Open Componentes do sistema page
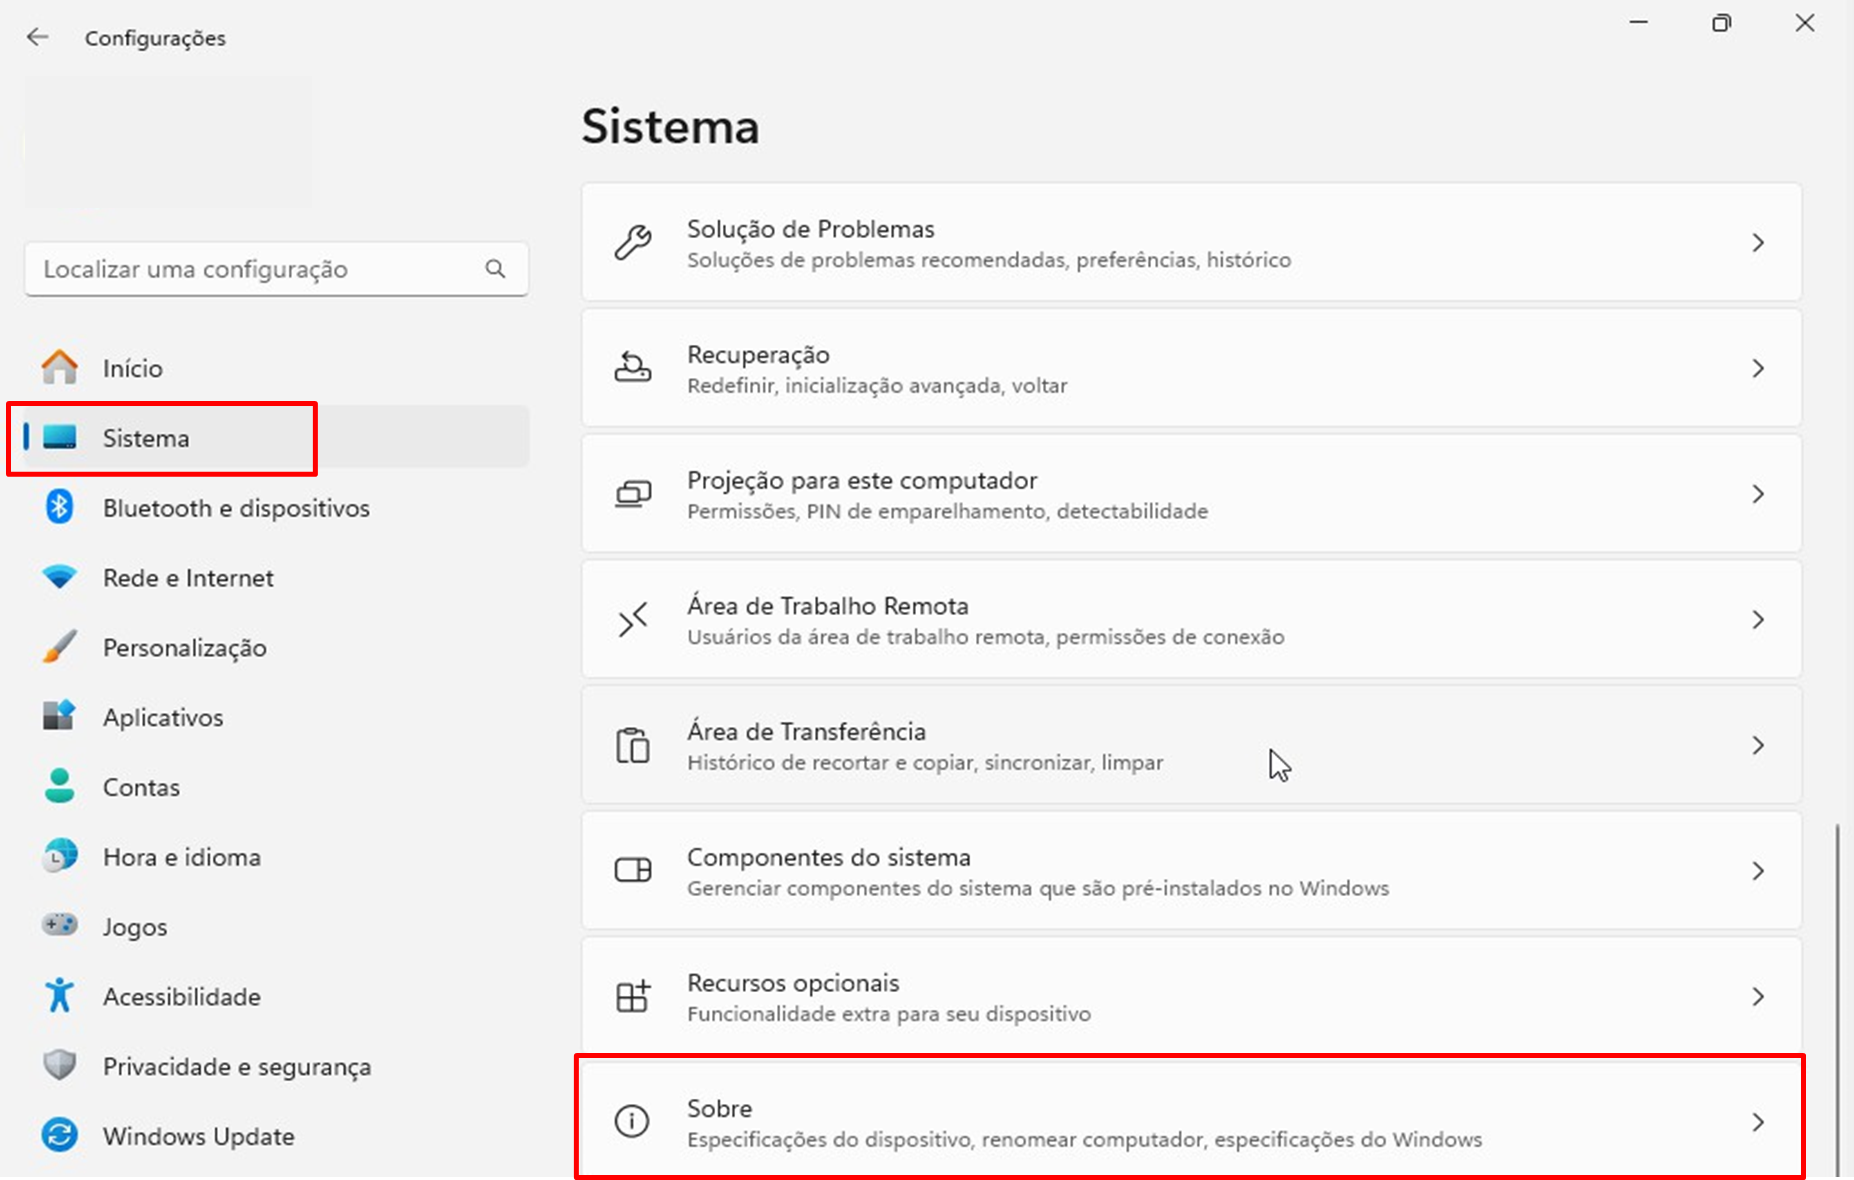The height and width of the screenshot is (1180, 1854). pos(1191,871)
